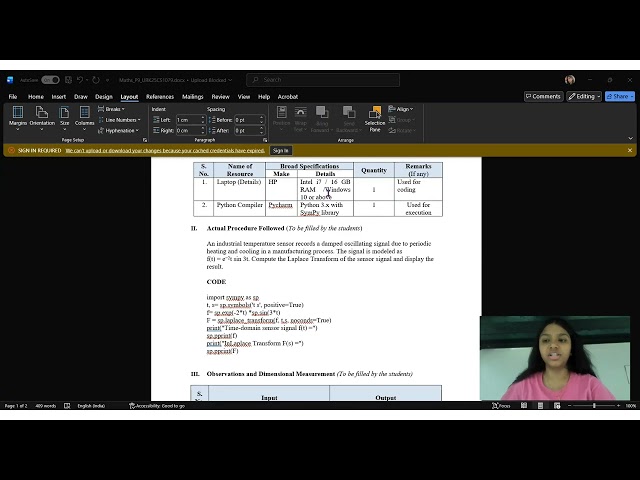The height and width of the screenshot is (480, 640).
Task: Open the Paragraph dialog launcher
Action: point(265,140)
